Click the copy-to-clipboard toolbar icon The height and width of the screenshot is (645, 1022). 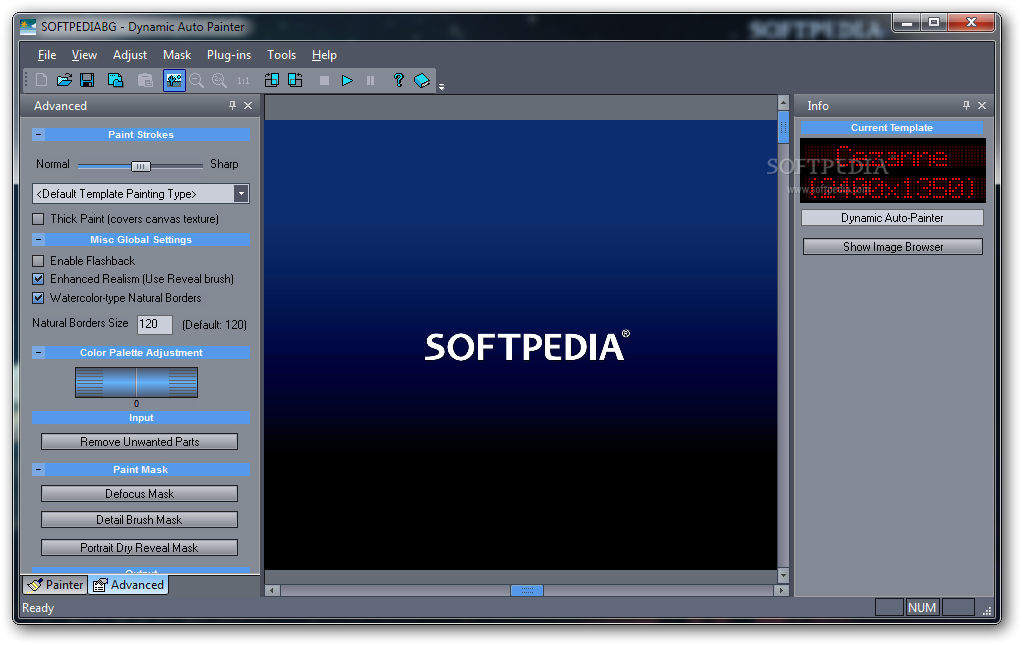pos(115,80)
